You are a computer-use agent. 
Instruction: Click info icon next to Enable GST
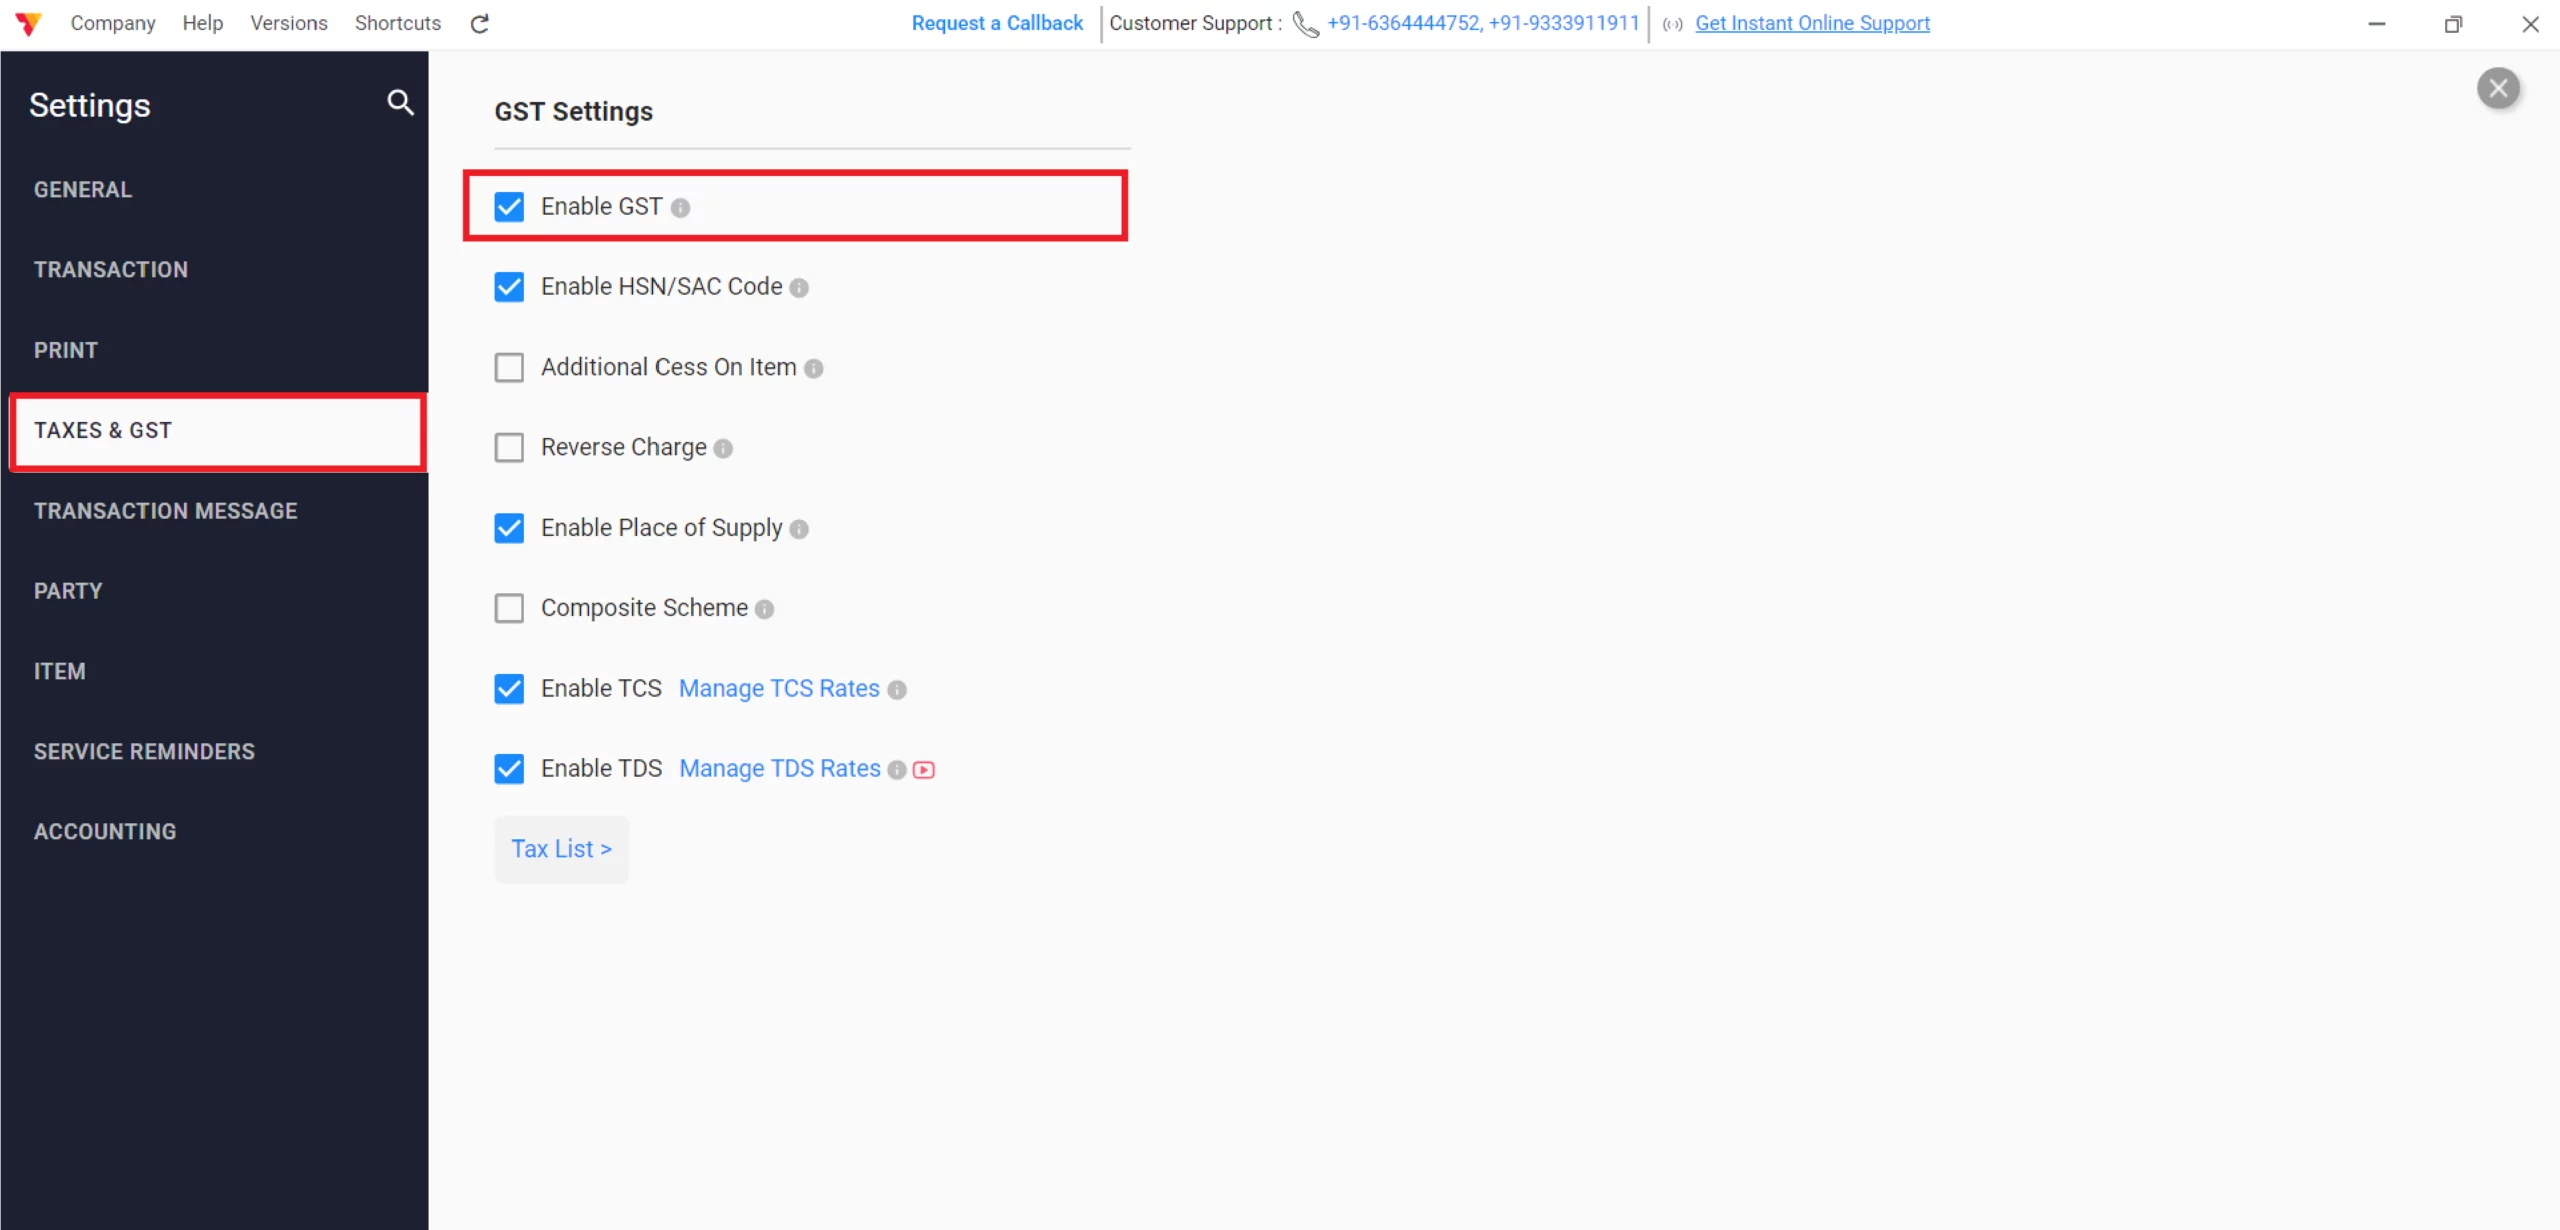click(680, 208)
